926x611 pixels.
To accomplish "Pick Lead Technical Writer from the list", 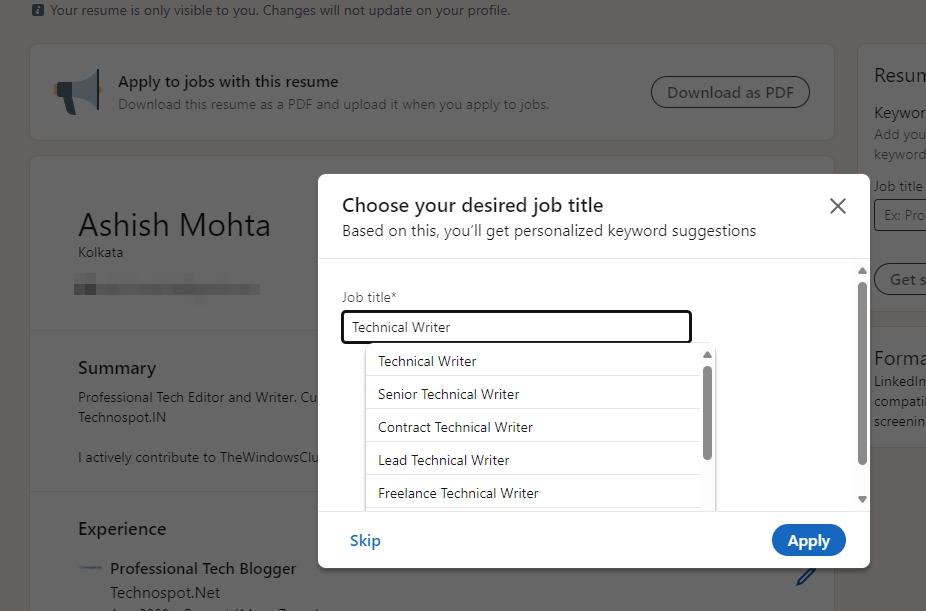I will click(x=443, y=460).
